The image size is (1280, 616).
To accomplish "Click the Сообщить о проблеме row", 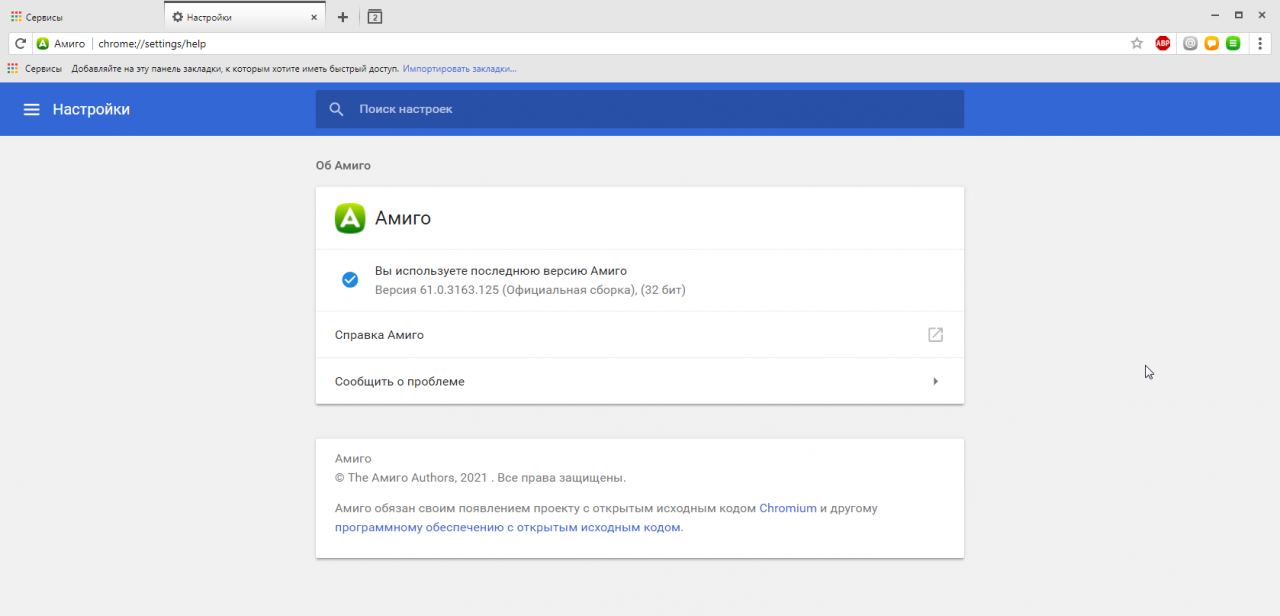I will coord(640,381).
